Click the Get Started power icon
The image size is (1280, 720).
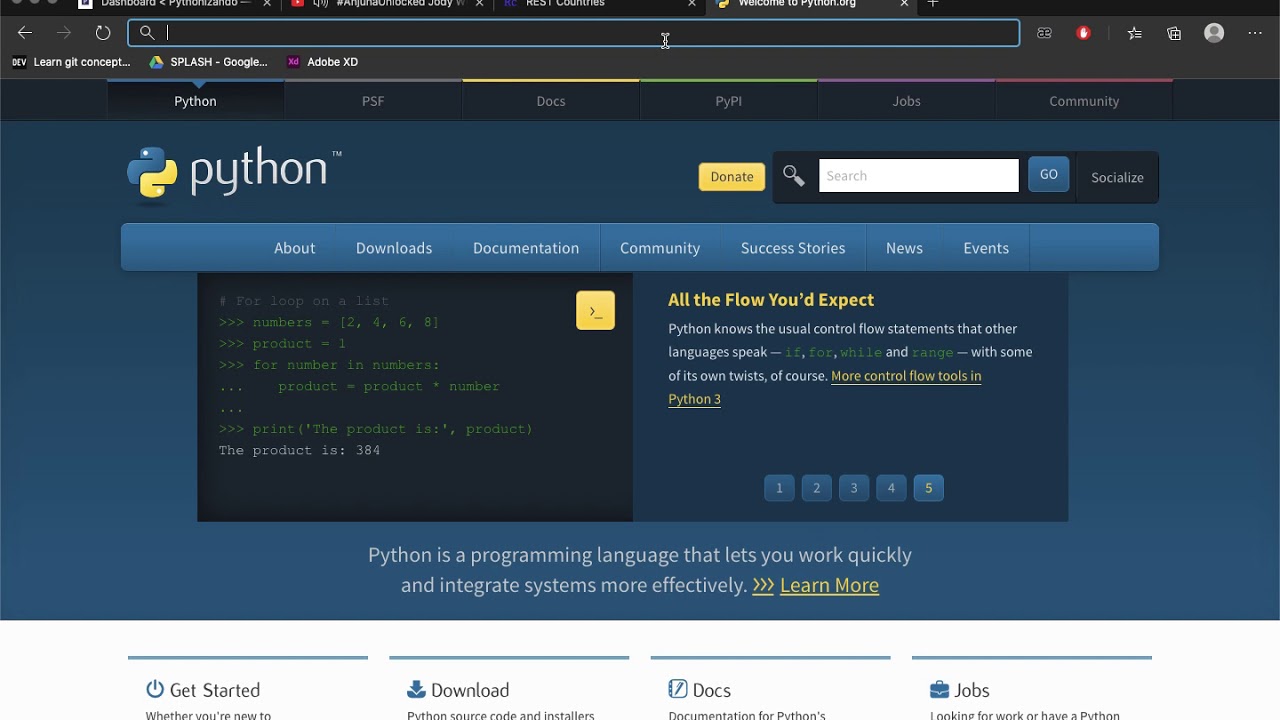click(x=155, y=689)
